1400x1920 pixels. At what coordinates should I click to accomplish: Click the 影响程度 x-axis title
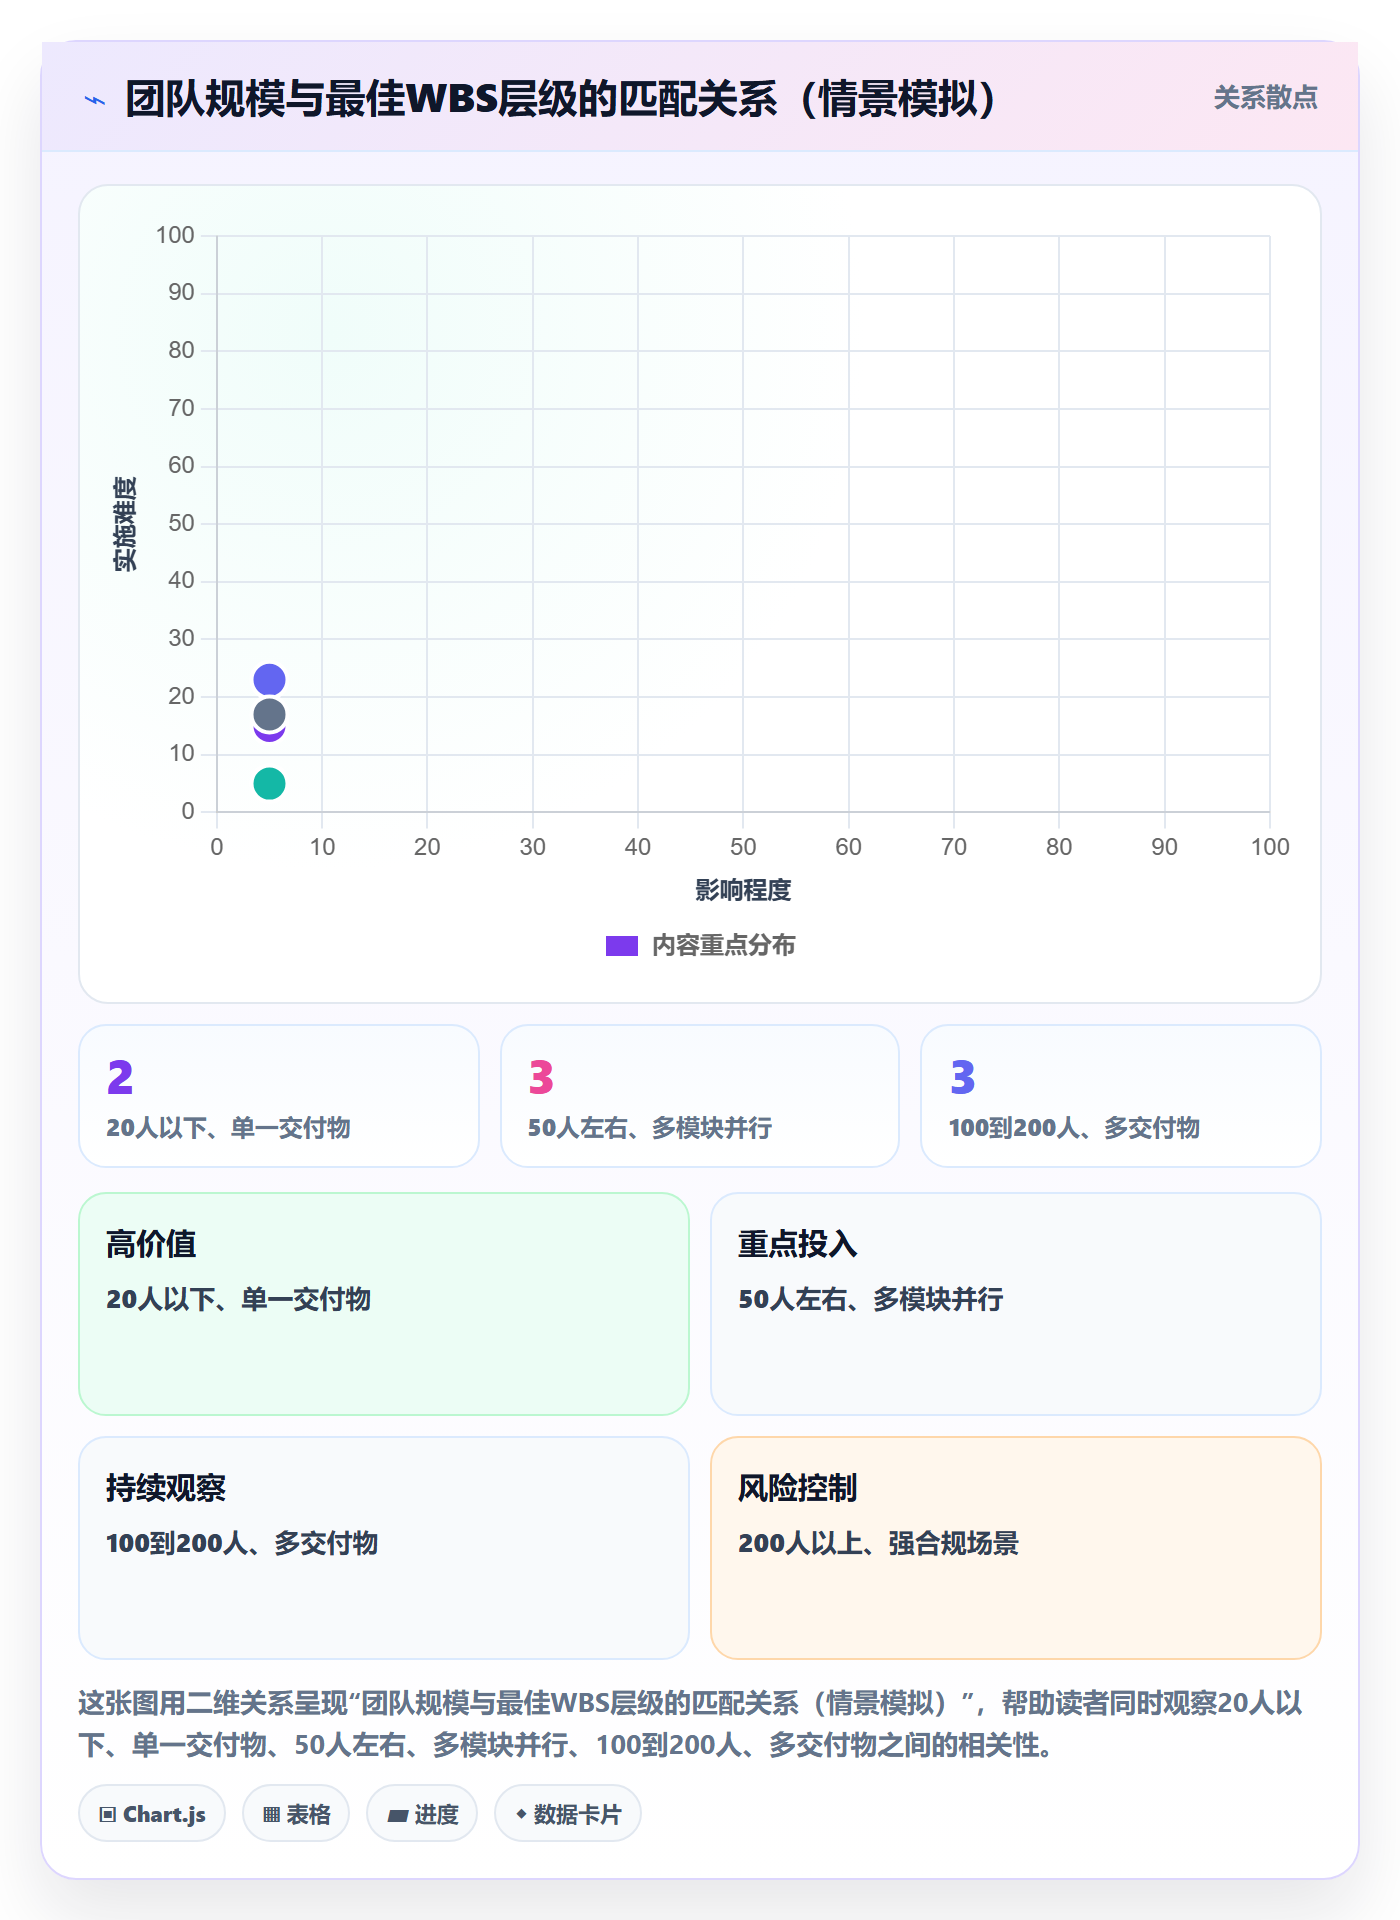[743, 890]
